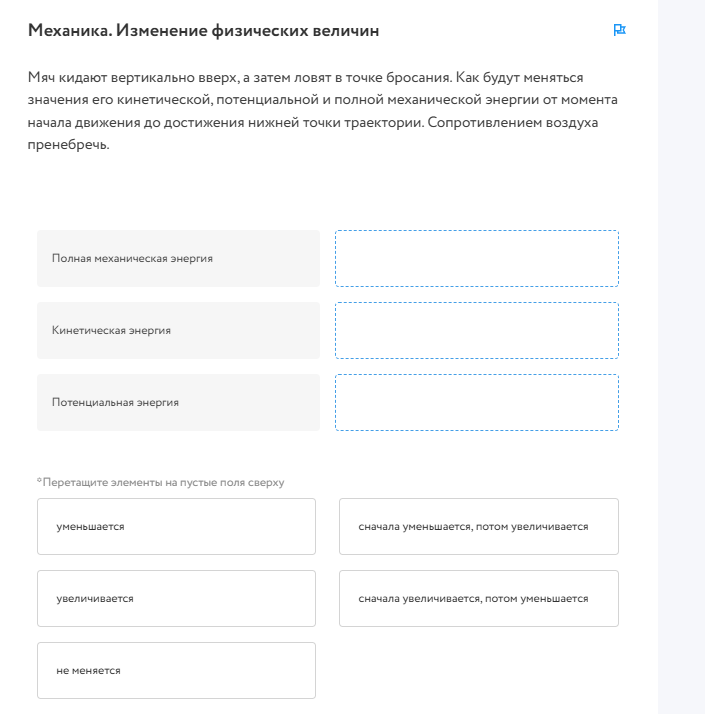Click empty drop field beside Потенциальная энергия
This screenshot has height=714, width=705.
tap(477, 402)
